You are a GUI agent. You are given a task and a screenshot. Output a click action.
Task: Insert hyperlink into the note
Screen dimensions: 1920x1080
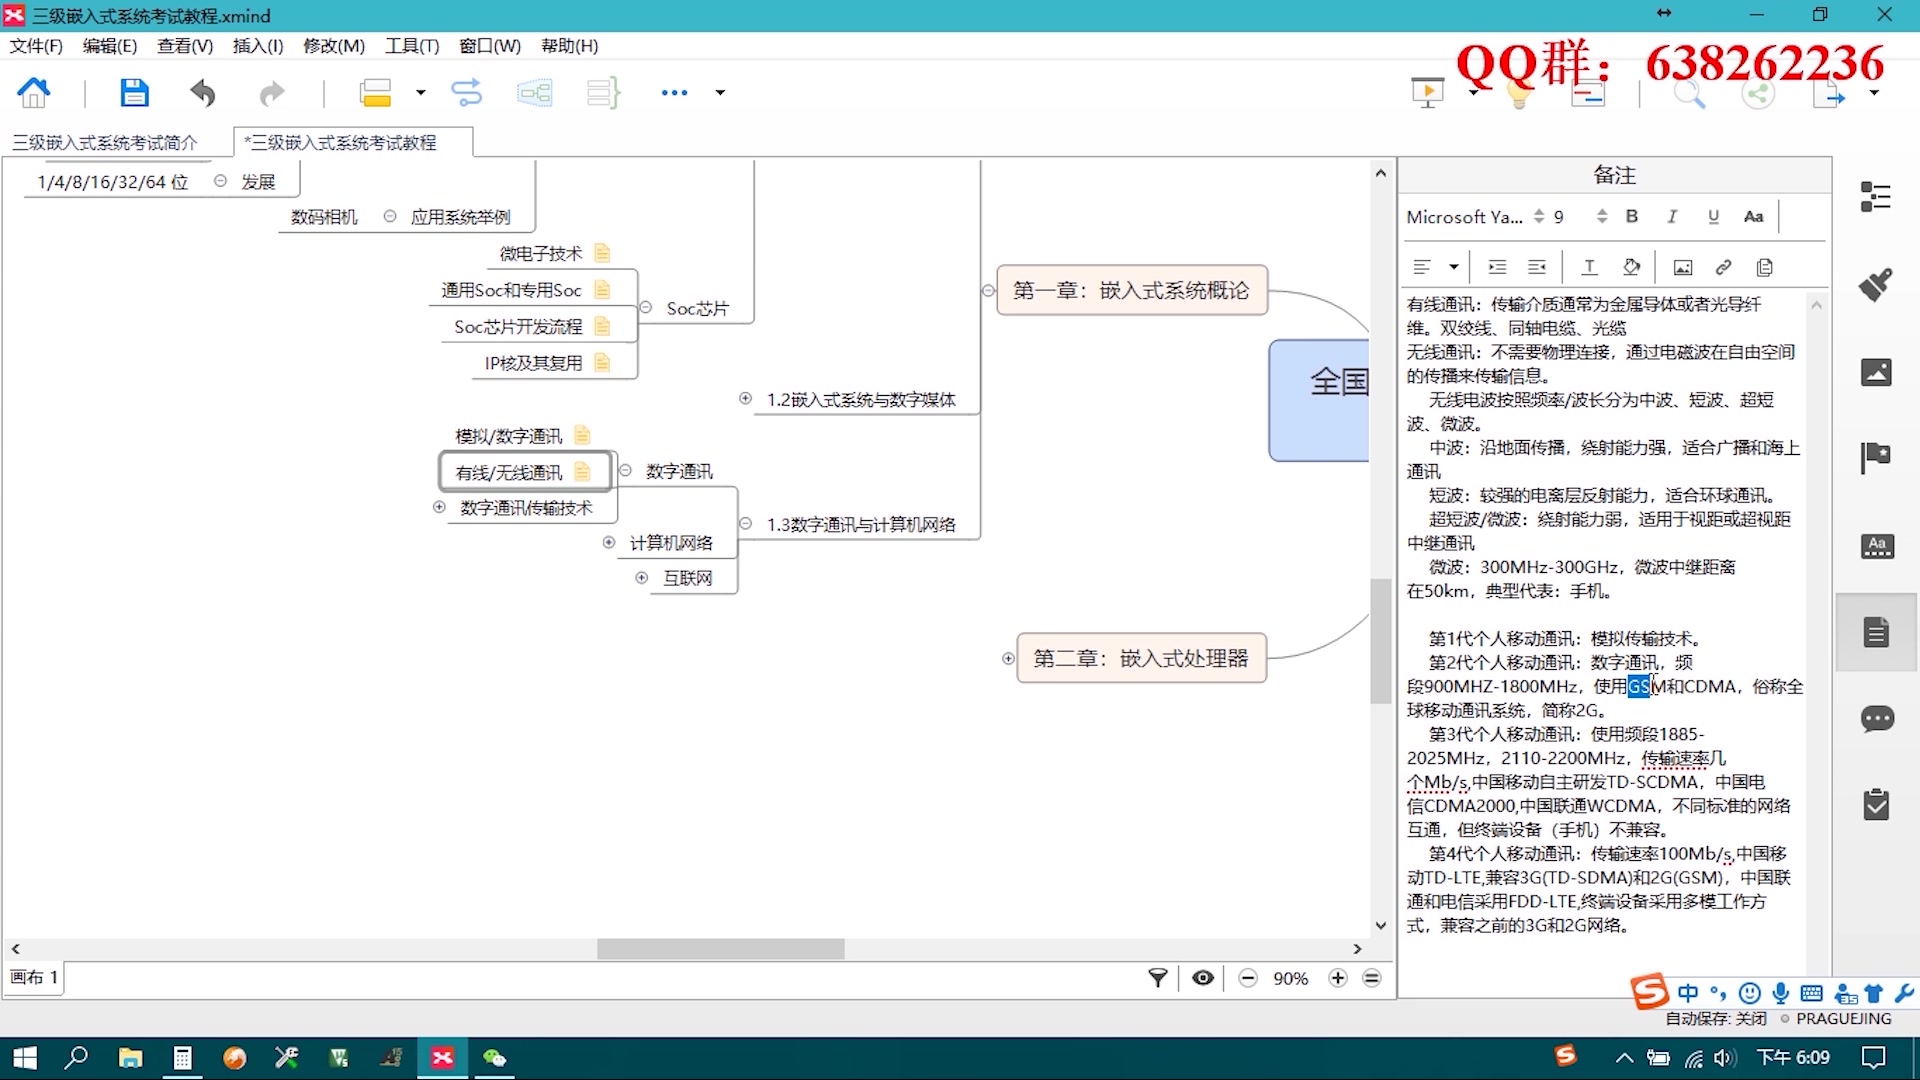[x=1723, y=267]
